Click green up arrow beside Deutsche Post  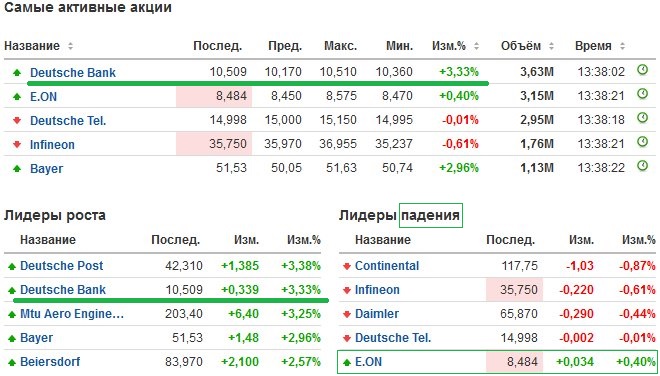pos(12,266)
